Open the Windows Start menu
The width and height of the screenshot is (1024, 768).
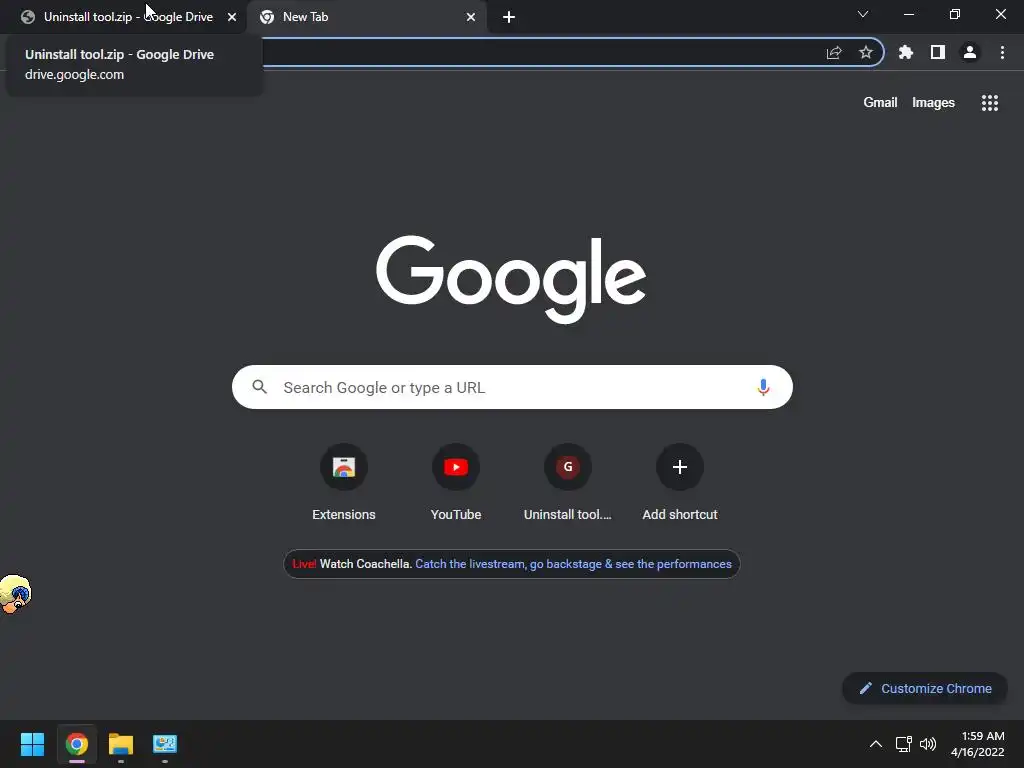click(32, 744)
